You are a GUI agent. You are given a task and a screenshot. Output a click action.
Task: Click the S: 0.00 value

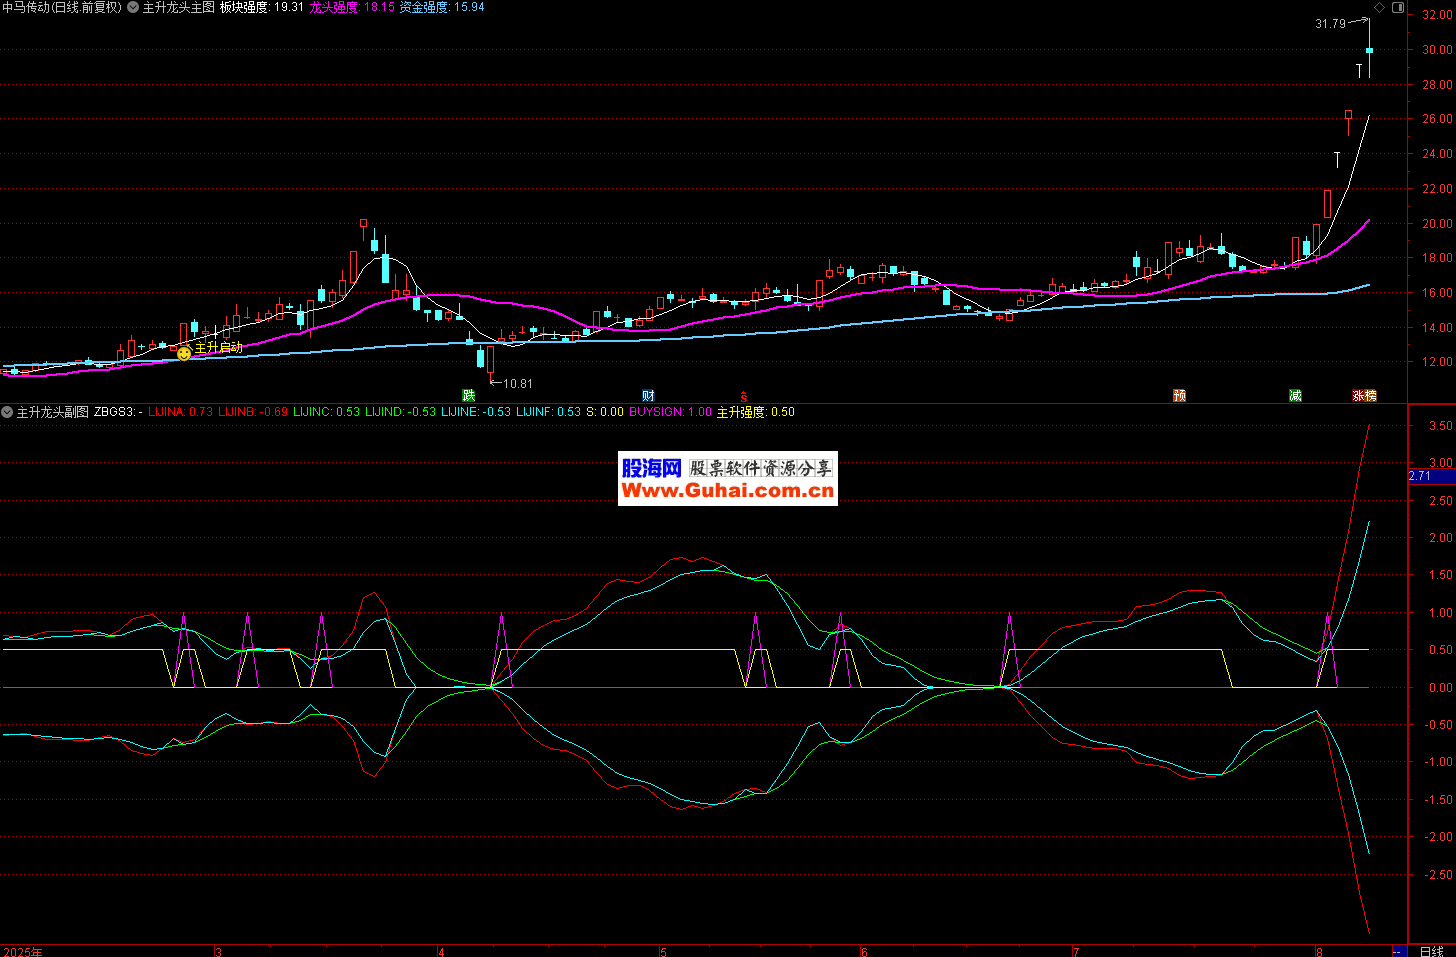click(604, 412)
